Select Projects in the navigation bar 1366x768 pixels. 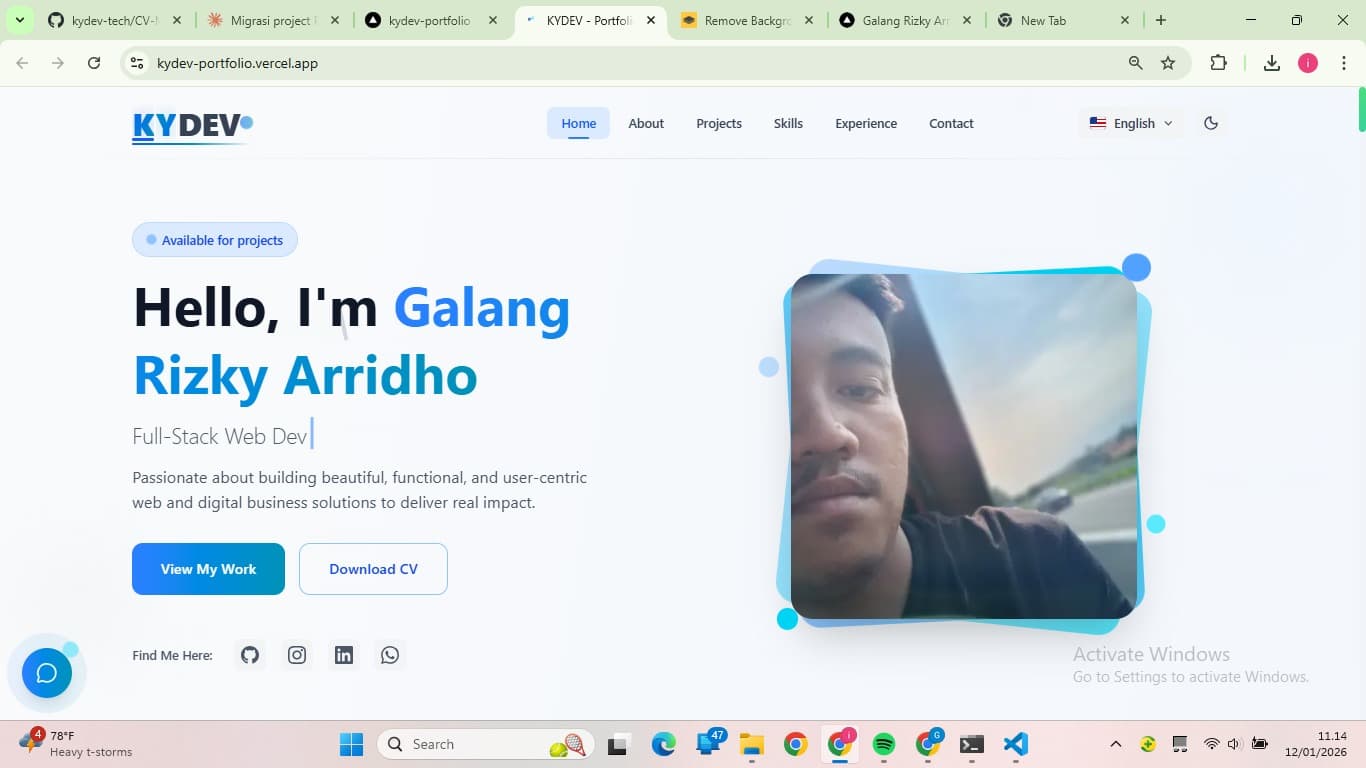pos(718,123)
